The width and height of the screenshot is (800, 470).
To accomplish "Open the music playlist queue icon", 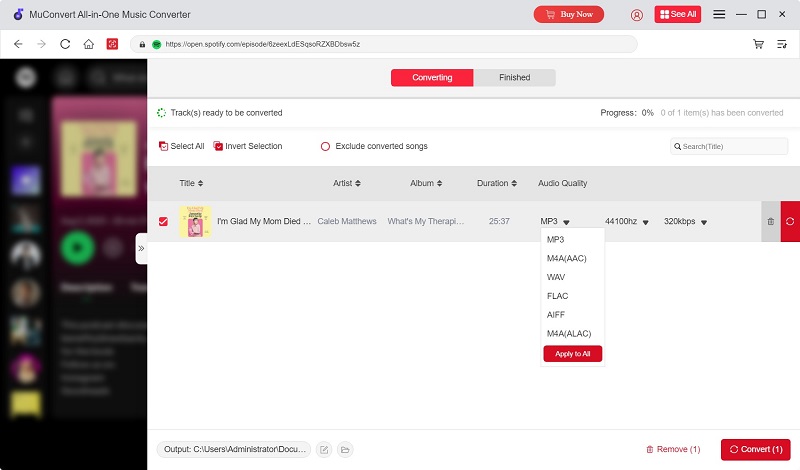I will [782, 44].
